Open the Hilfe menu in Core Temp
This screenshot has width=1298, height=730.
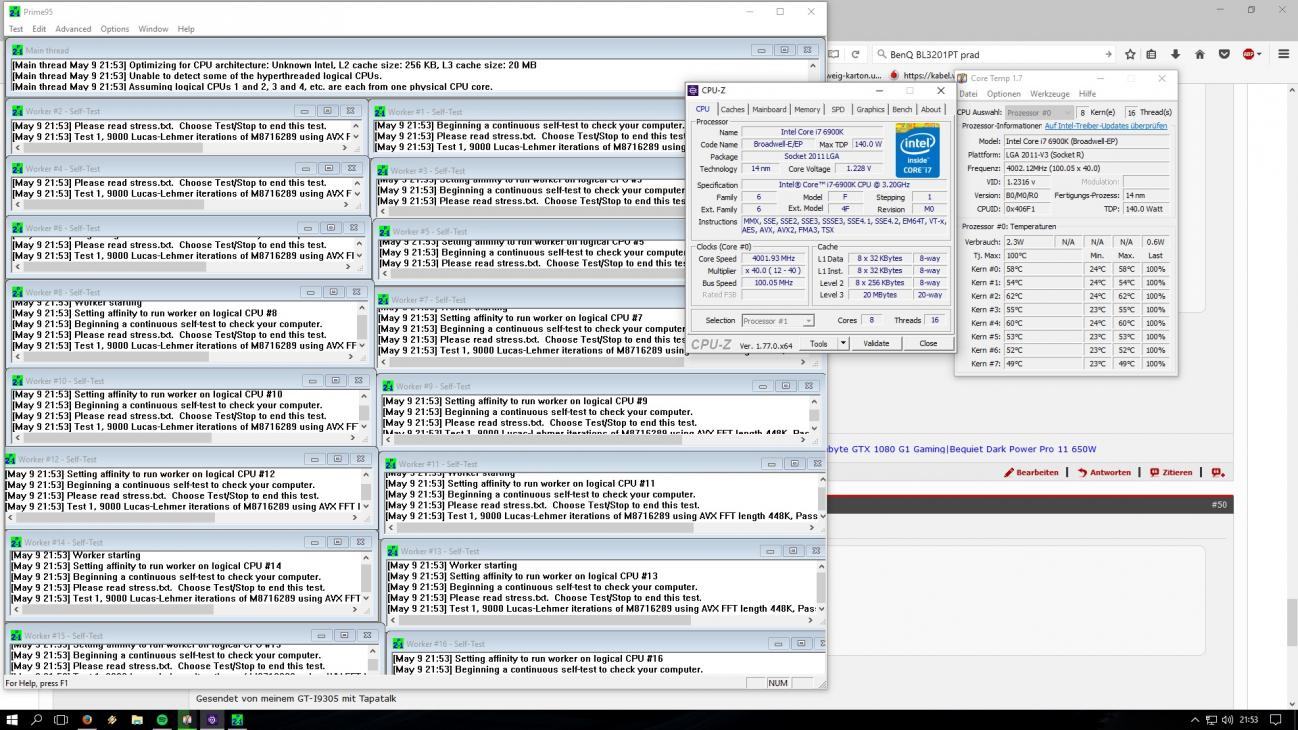[x=1087, y=94]
